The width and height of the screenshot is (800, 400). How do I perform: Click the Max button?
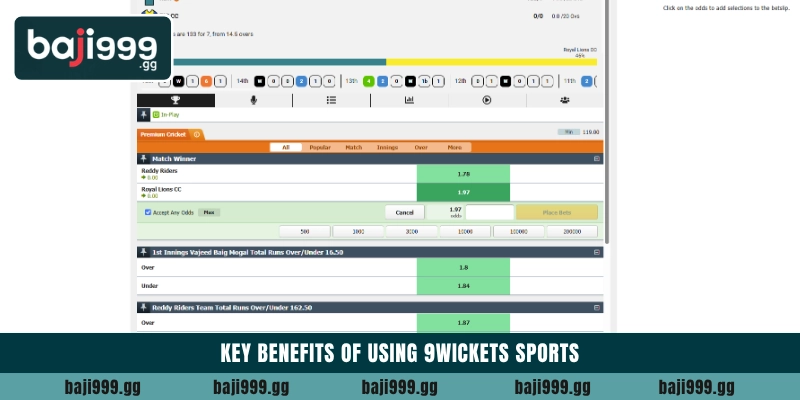209,212
